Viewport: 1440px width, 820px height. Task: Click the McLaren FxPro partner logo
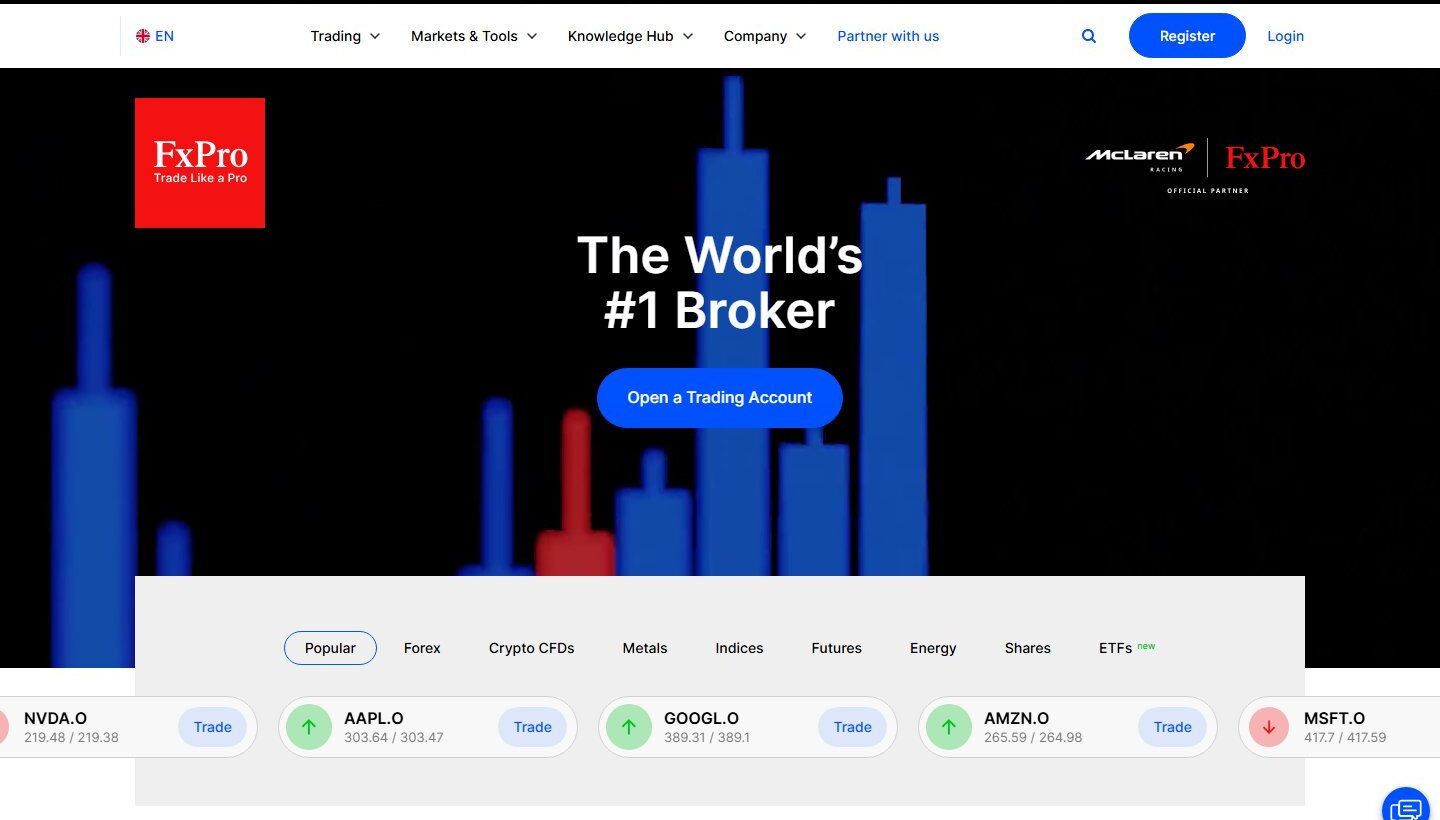(x=1195, y=165)
